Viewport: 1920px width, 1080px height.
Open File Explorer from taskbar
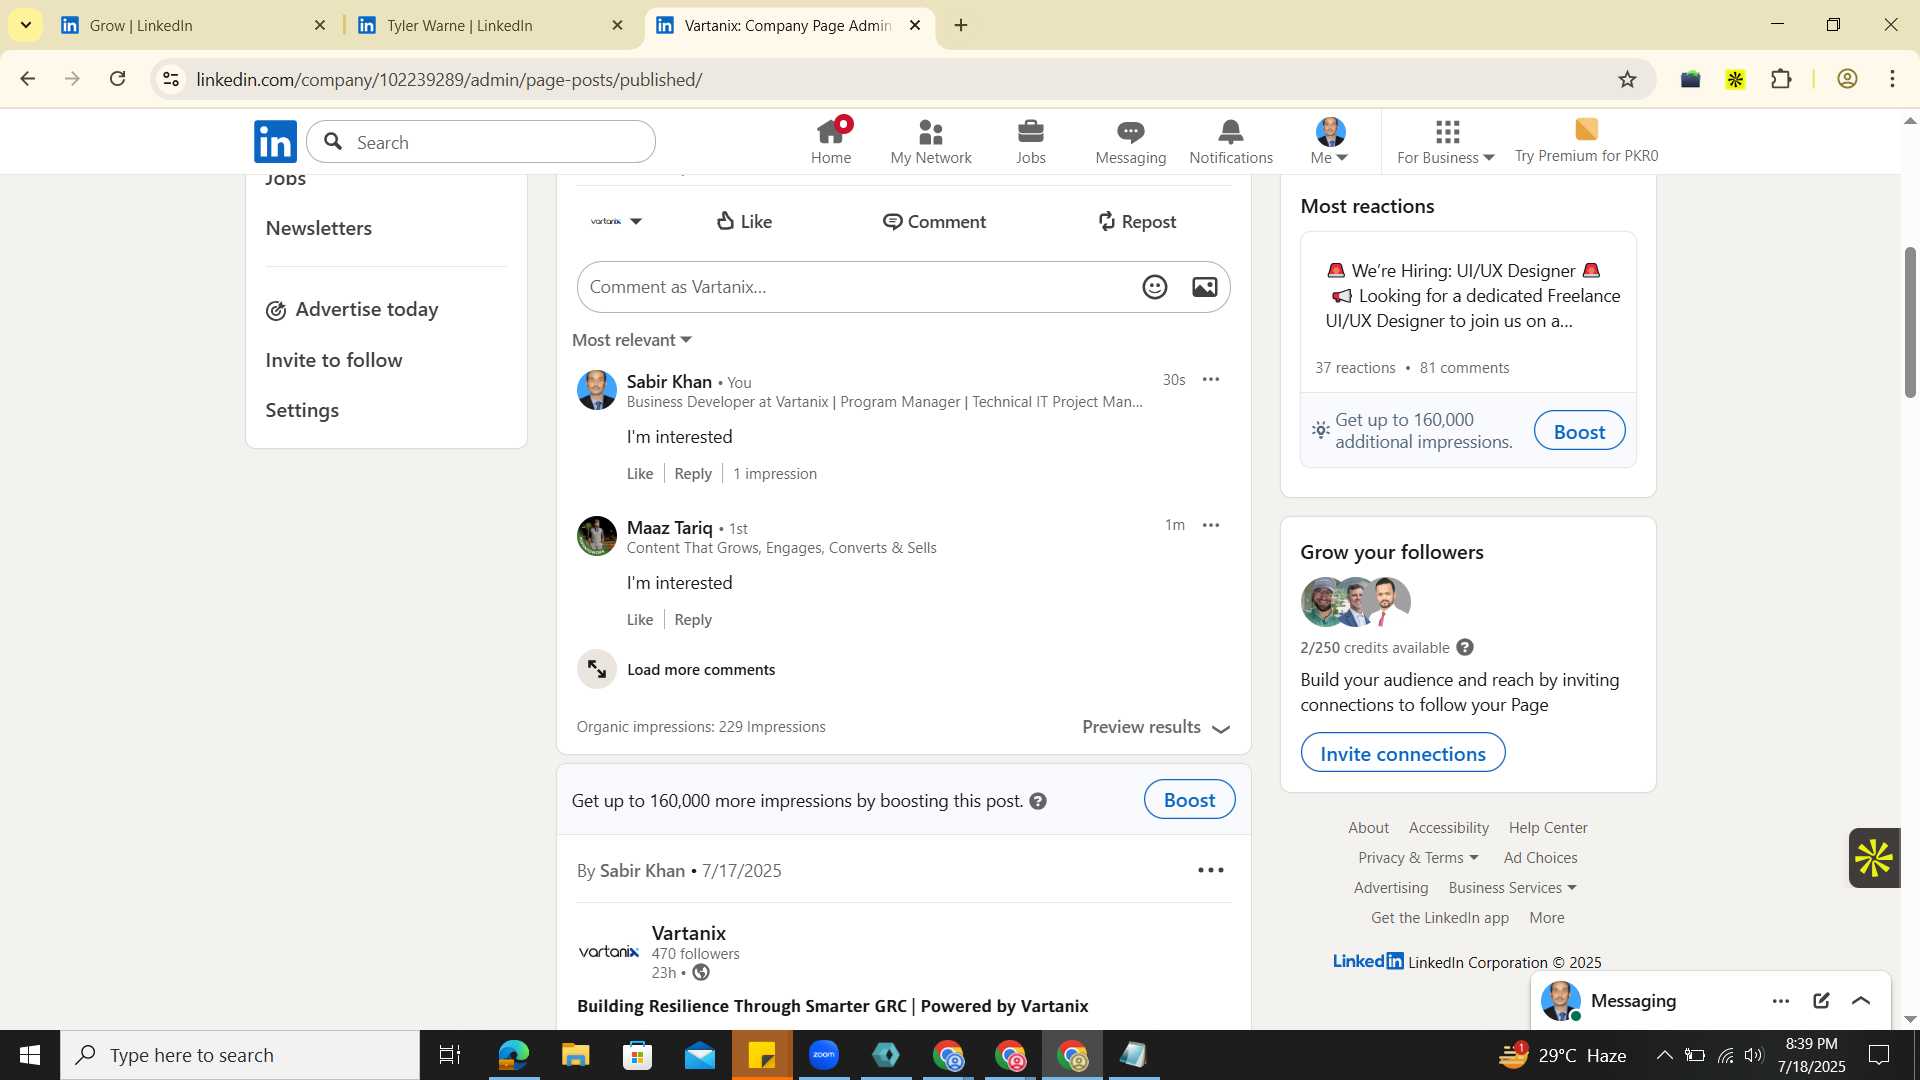tap(575, 1055)
